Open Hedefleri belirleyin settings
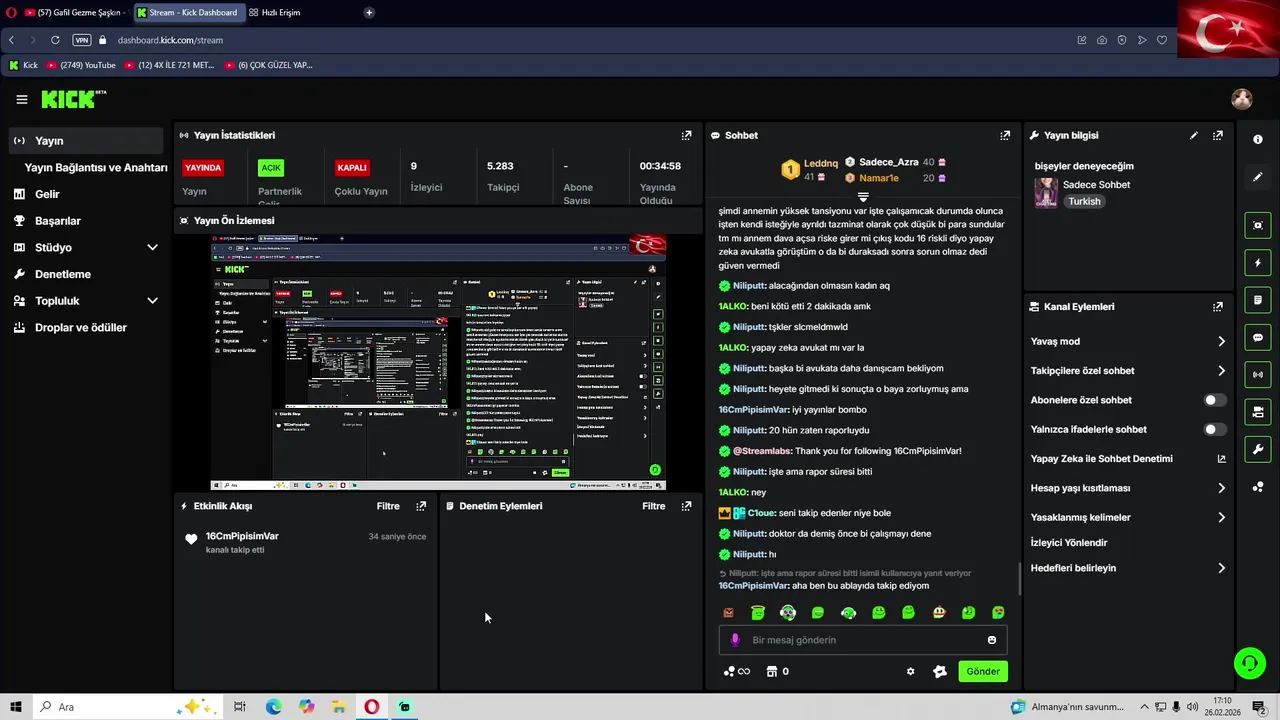The height and width of the screenshot is (720, 1280). tap(1128, 568)
